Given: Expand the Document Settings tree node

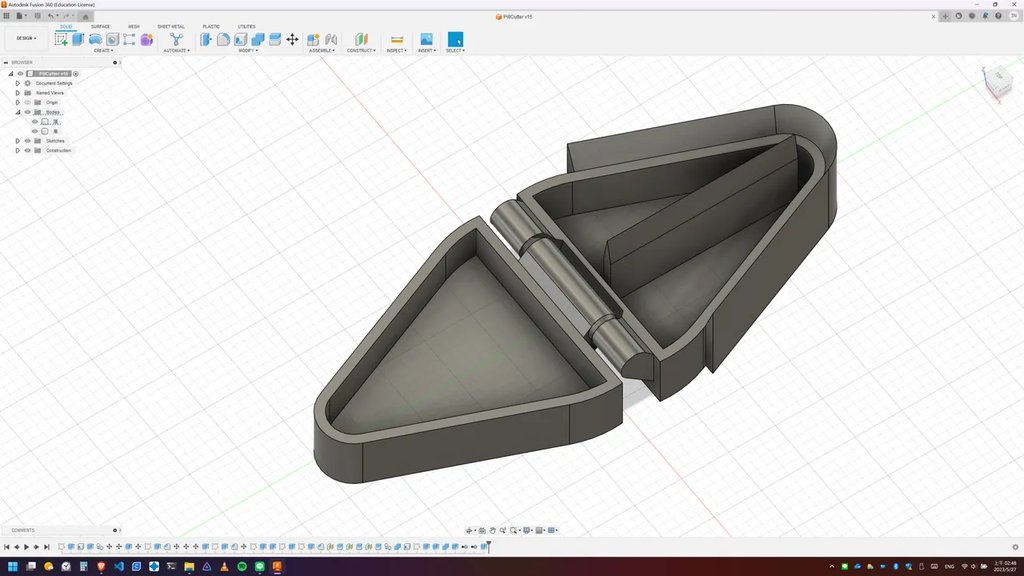Looking at the screenshot, I should tap(17, 83).
